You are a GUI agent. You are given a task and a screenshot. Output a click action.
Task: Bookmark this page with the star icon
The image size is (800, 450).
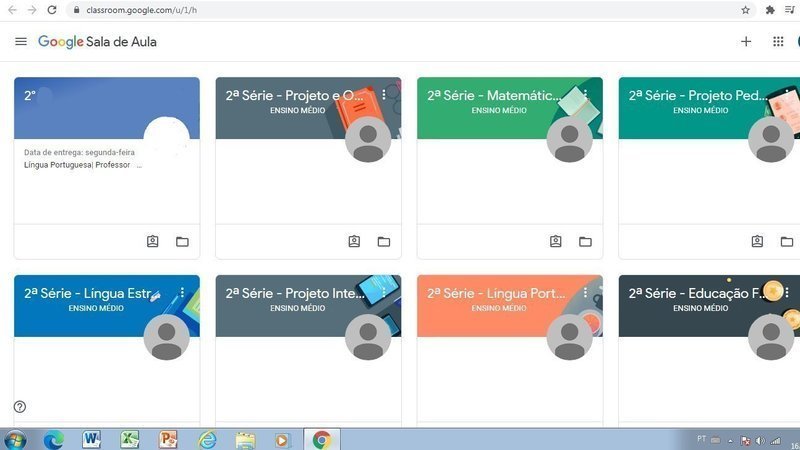click(745, 10)
